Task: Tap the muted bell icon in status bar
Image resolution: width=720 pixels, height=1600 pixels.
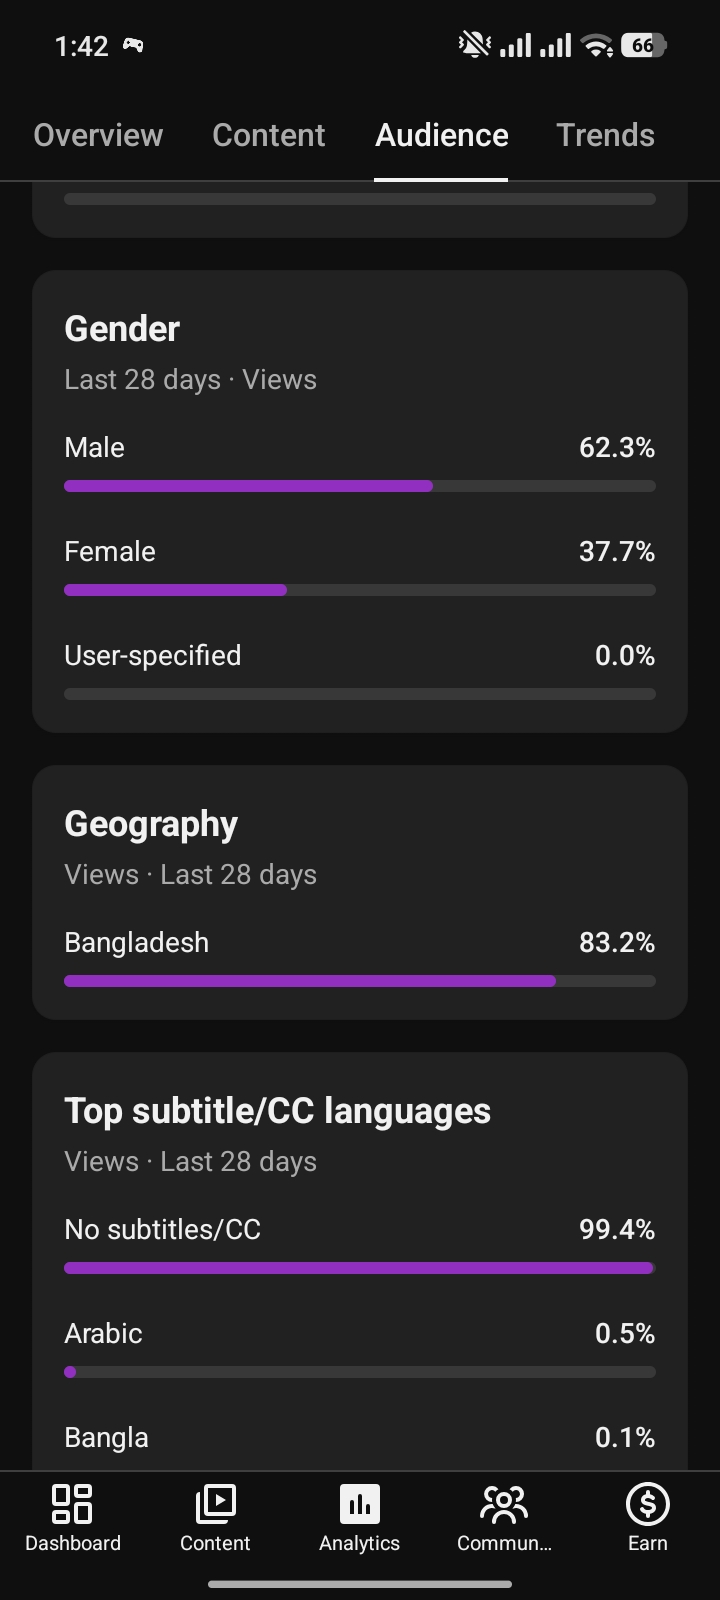Action: click(x=474, y=45)
